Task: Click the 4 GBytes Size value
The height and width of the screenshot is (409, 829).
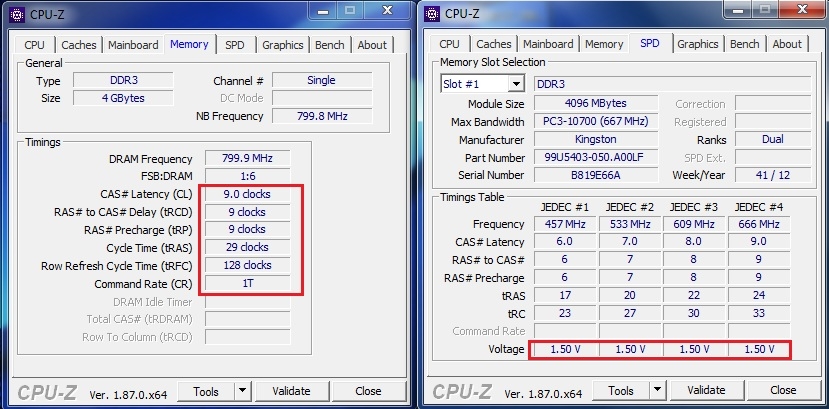Action: click(123, 98)
